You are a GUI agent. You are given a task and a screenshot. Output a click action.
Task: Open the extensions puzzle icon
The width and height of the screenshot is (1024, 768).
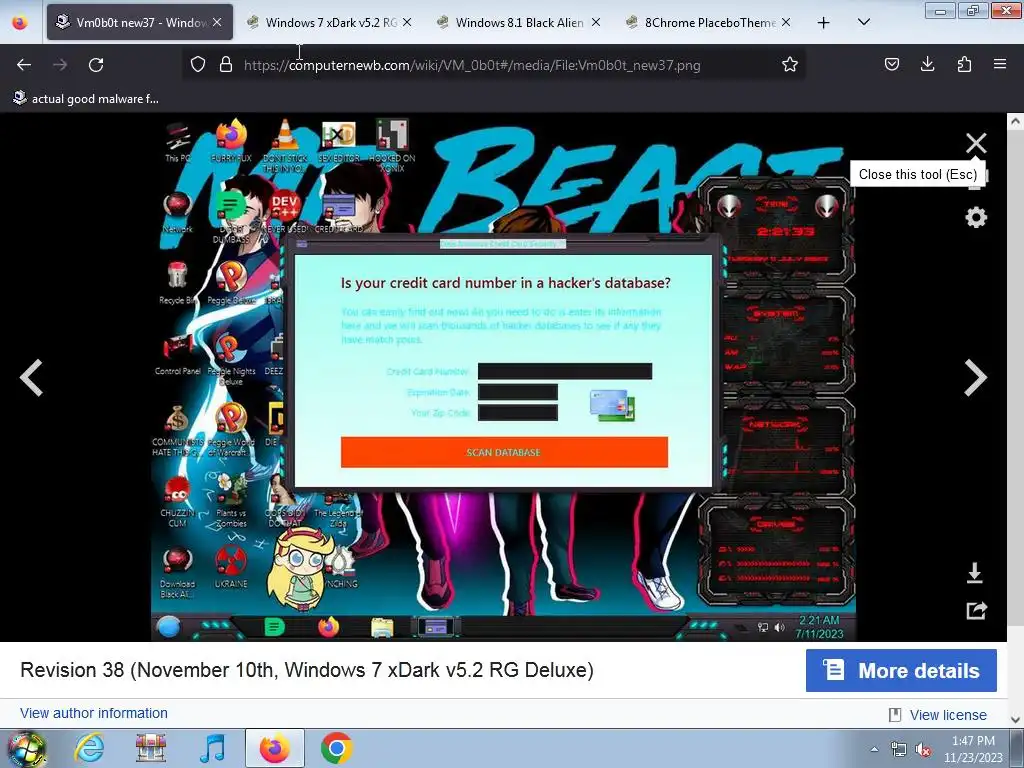[964, 64]
